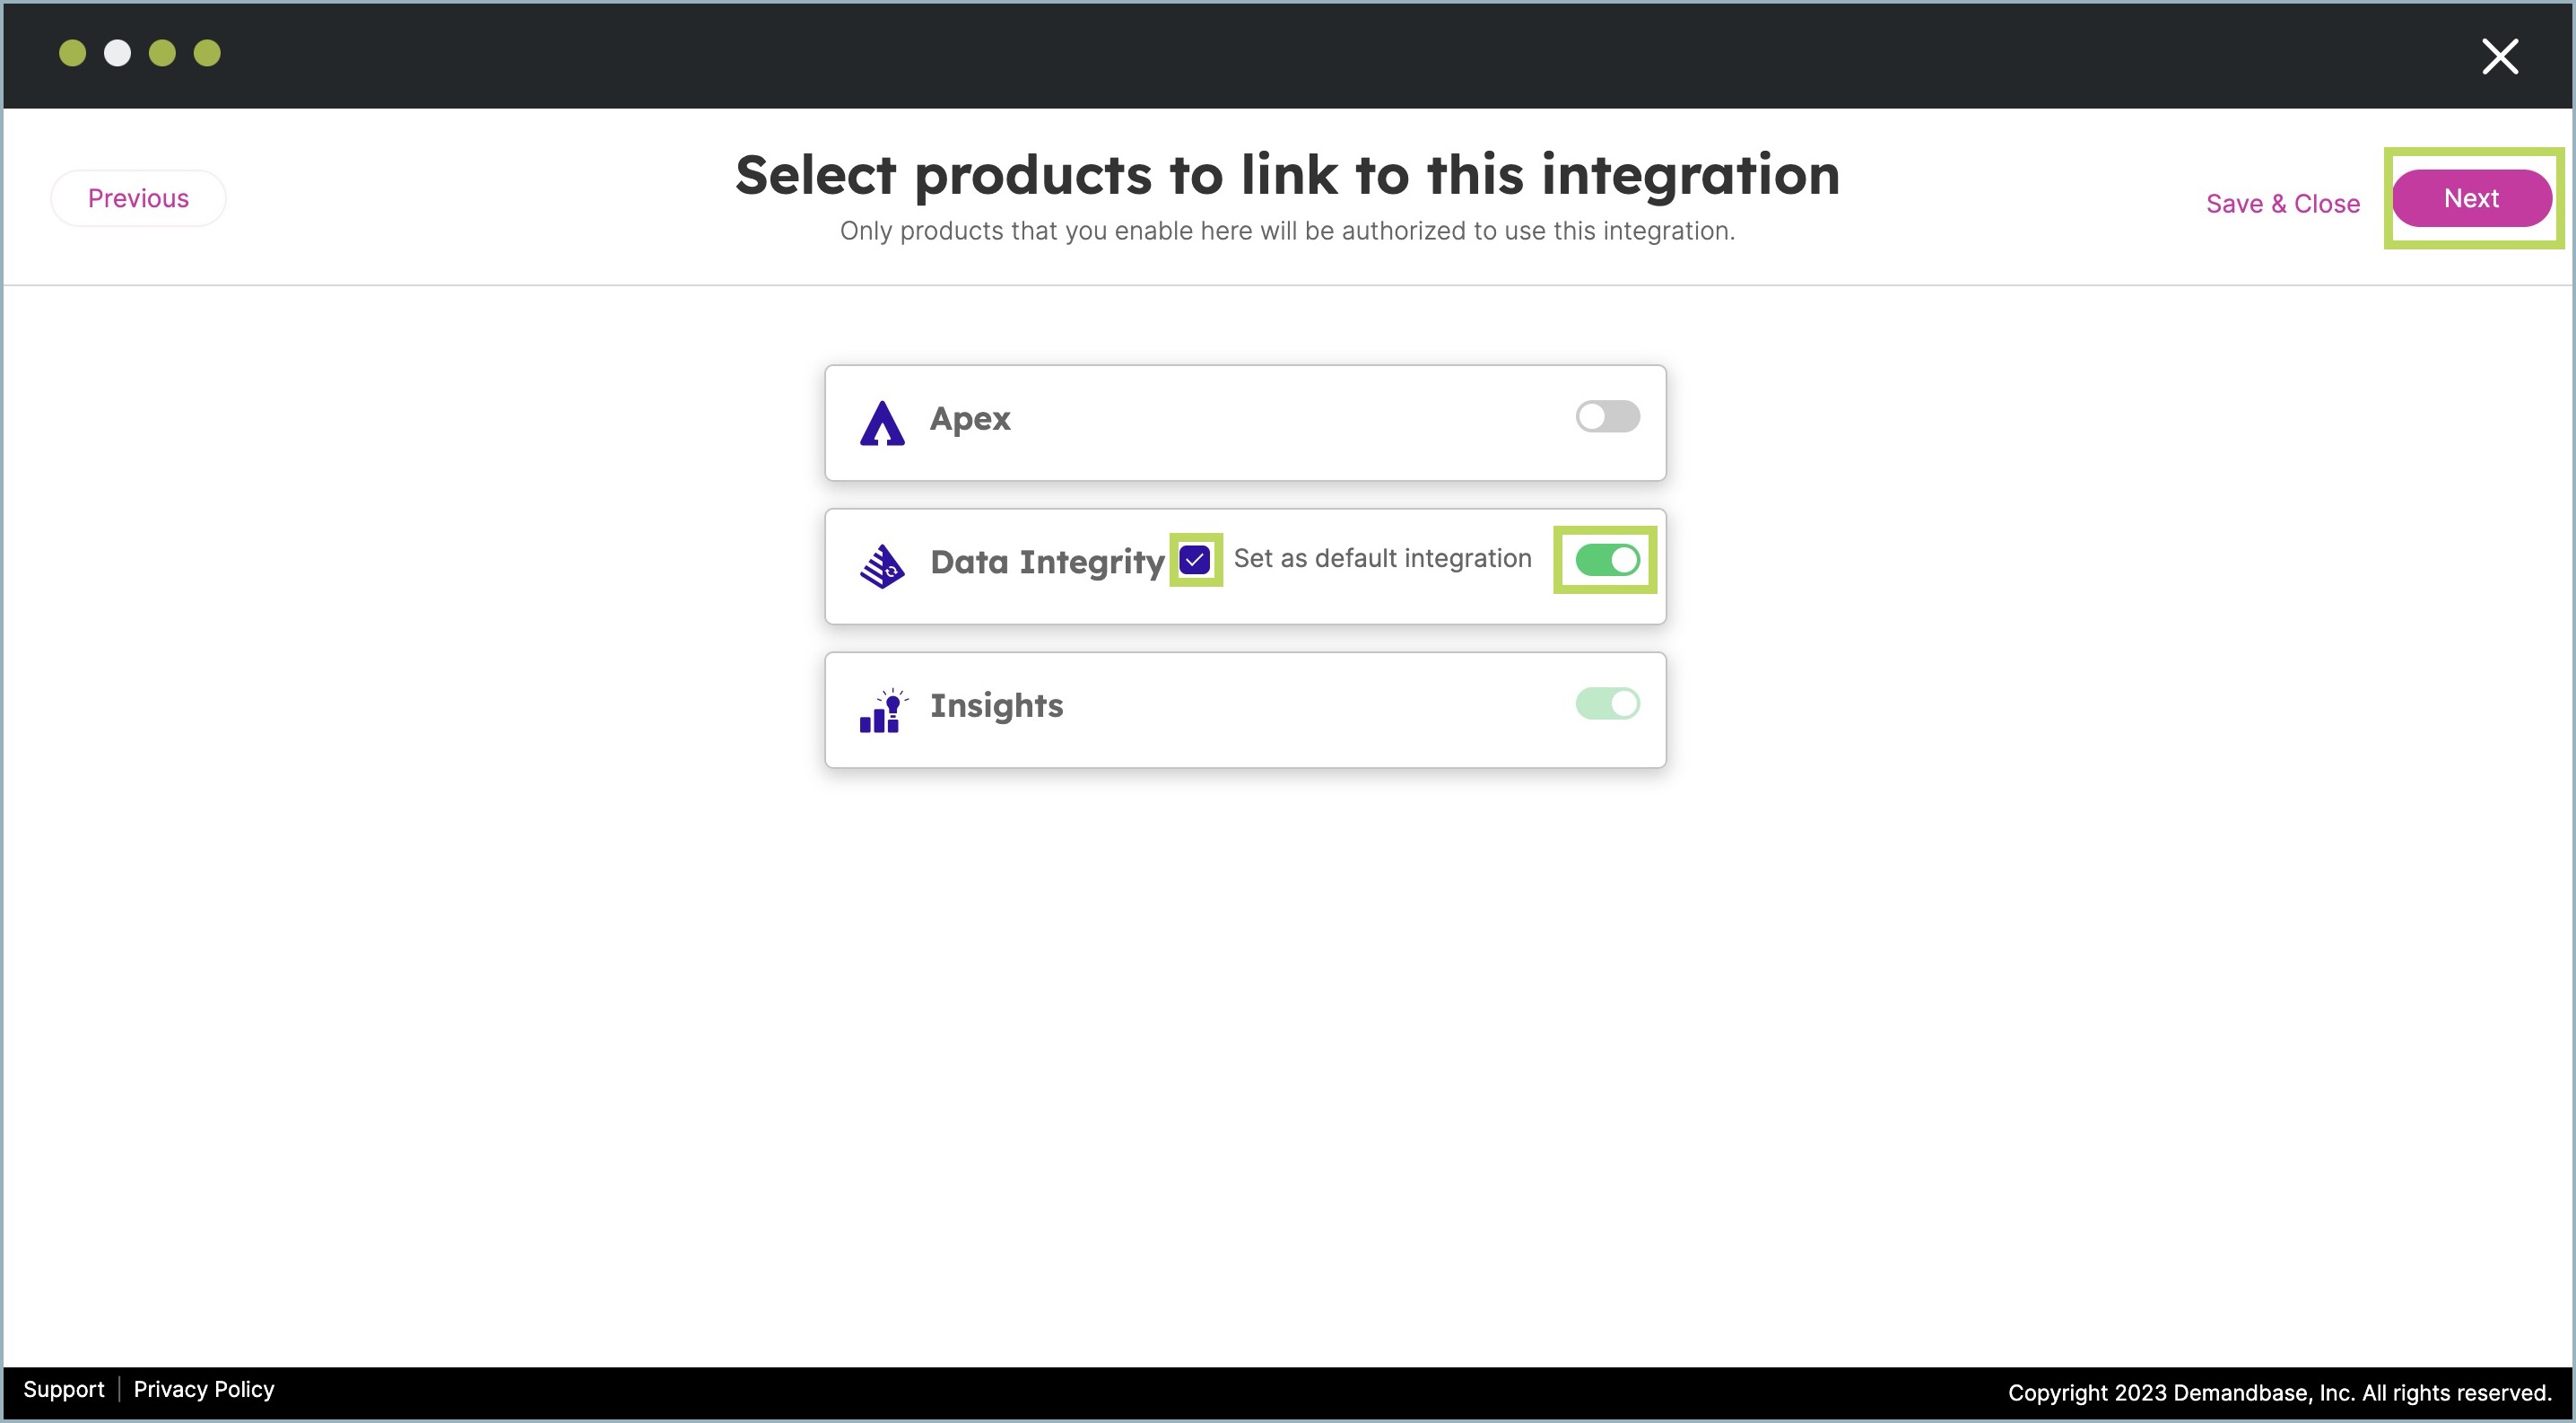Click the Data Integrity product icon
Image resolution: width=2576 pixels, height=1423 pixels.
(882, 566)
